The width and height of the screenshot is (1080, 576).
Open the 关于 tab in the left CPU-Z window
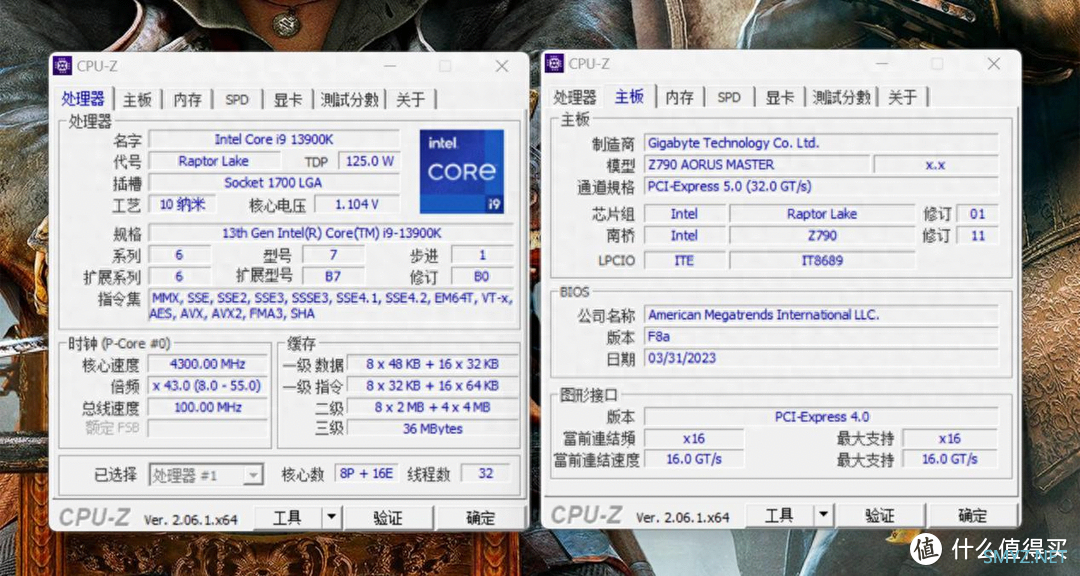click(x=411, y=100)
